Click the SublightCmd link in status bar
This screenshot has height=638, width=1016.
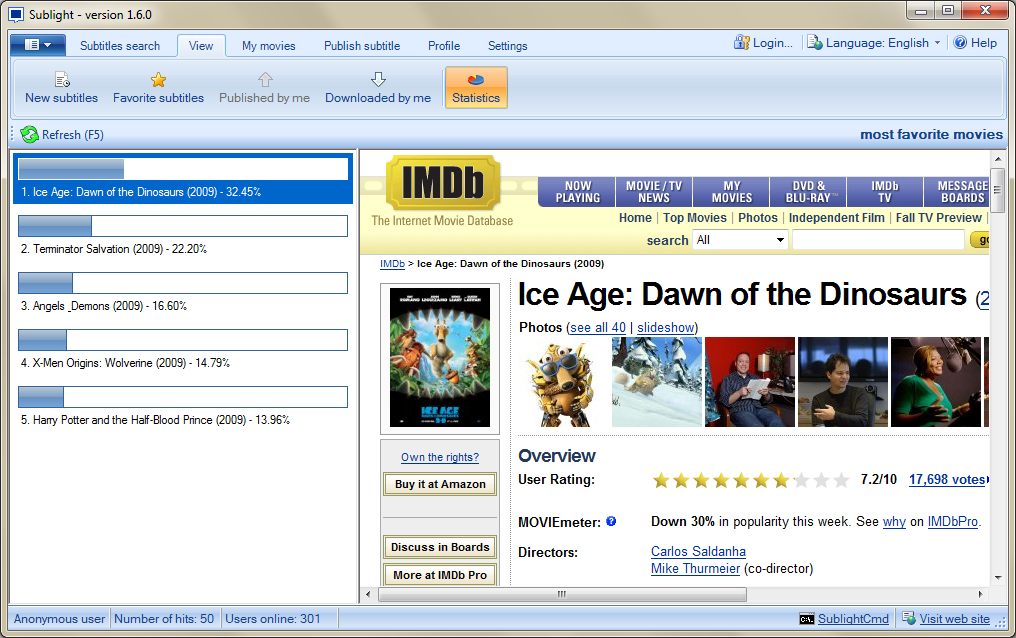[x=853, y=619]
